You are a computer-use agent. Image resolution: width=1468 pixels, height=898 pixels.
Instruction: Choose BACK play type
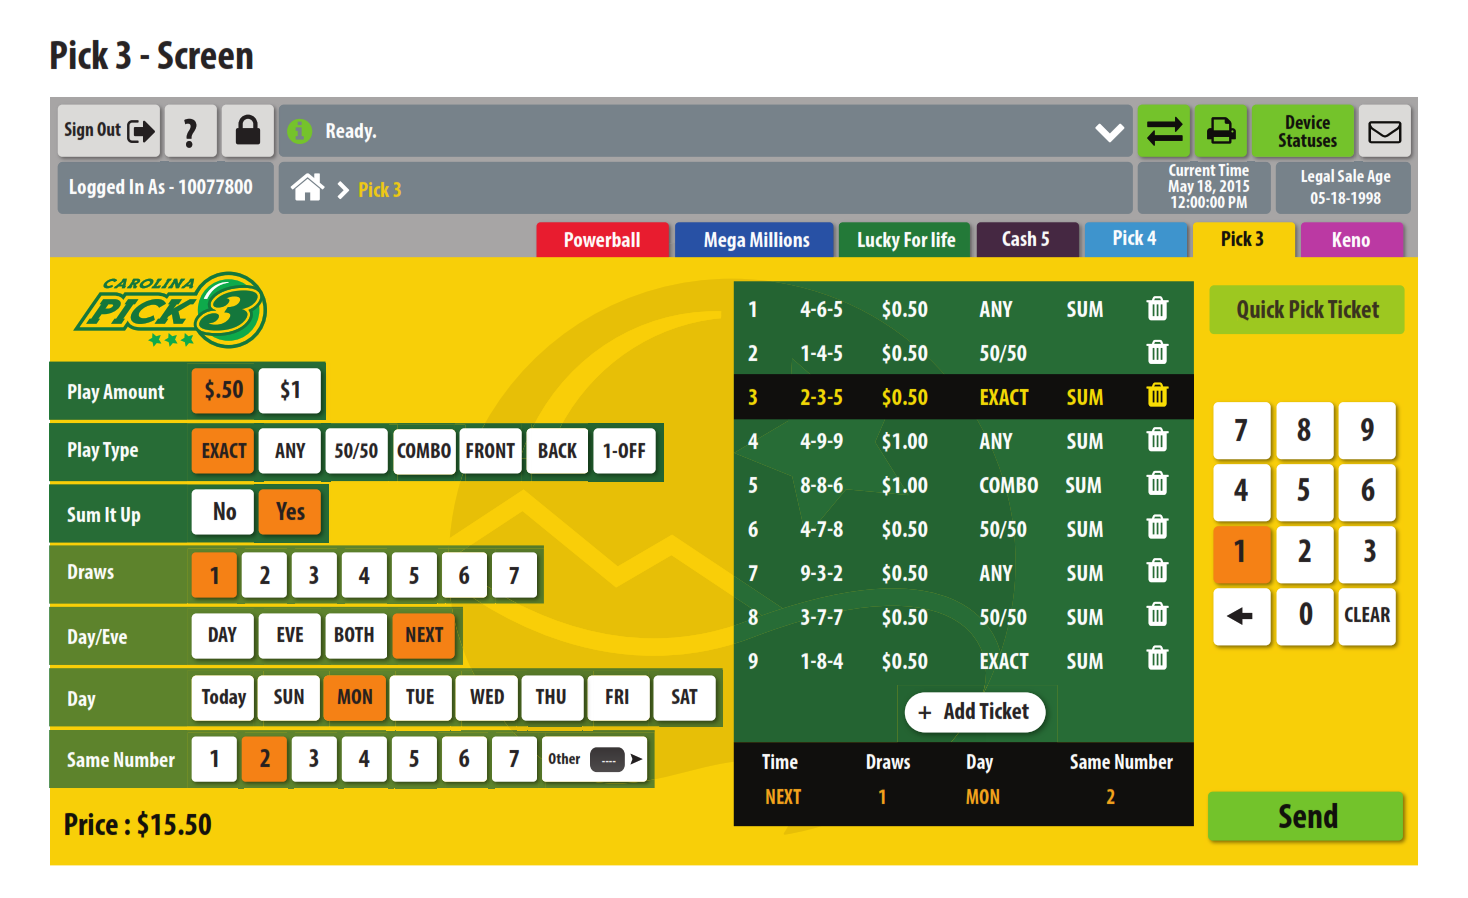click(x=557, y=451)
